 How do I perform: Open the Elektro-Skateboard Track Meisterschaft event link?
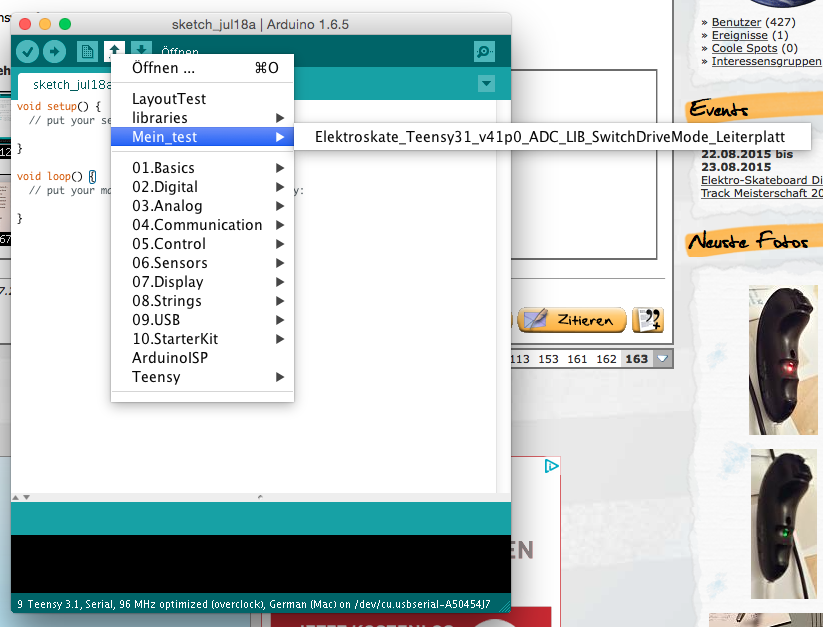click(x=762, y=186)
